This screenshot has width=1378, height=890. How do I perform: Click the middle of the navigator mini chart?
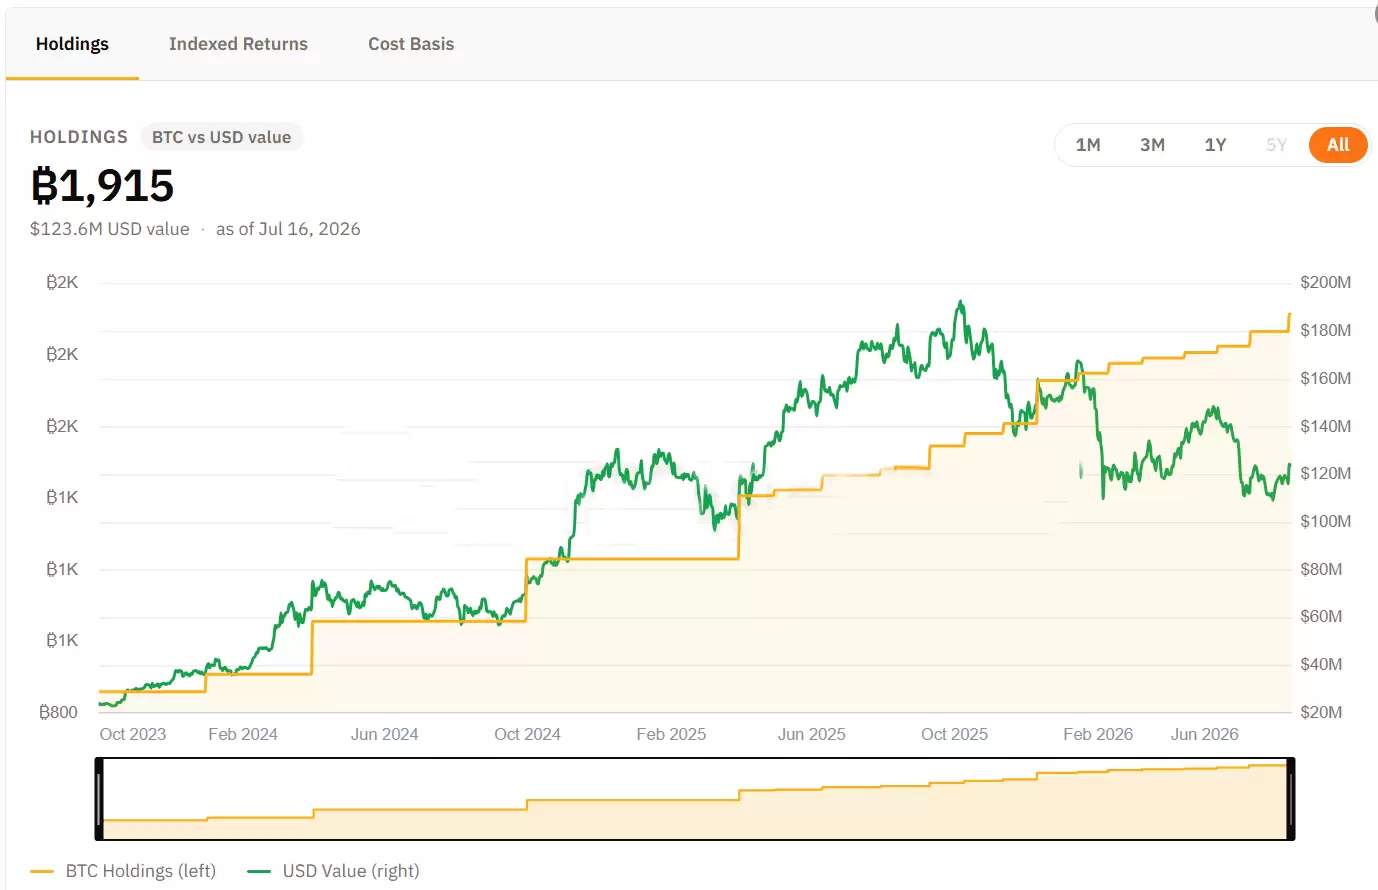click(695, 799)
